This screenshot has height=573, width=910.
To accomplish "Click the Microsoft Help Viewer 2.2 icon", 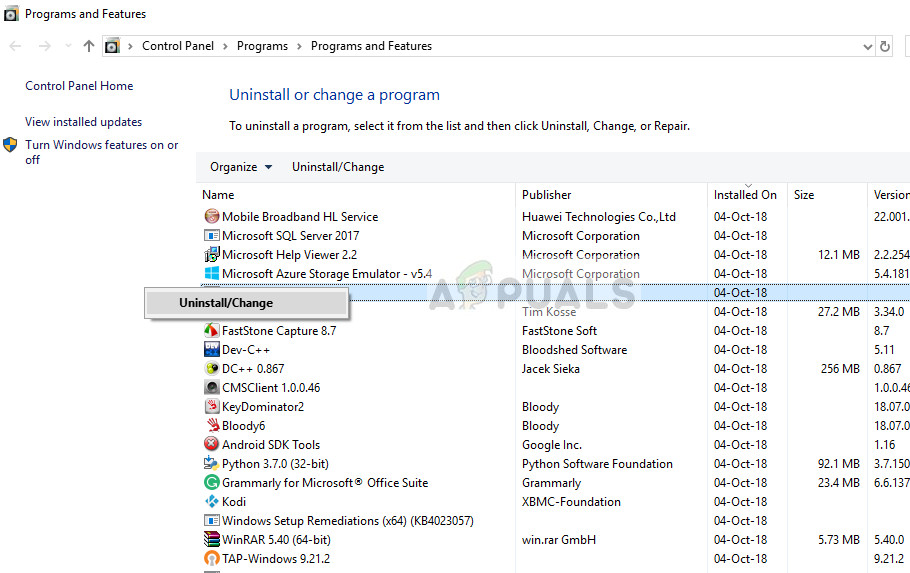I will pos(212,254).
